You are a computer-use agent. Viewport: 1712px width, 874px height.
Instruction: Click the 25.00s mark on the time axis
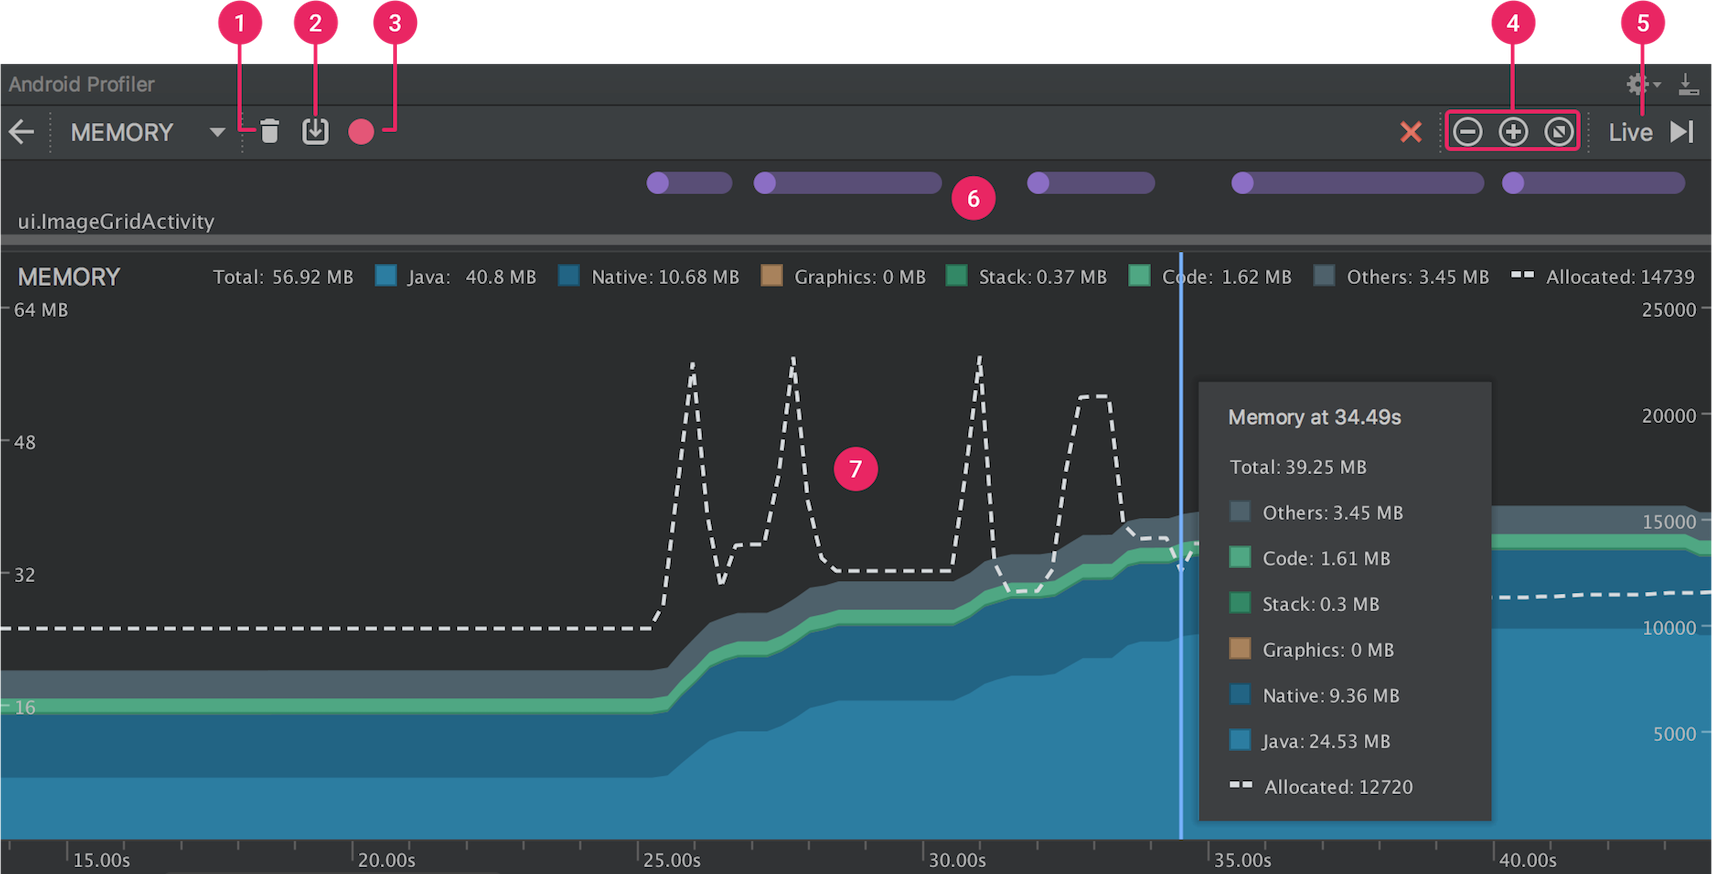[x=672, y=860]
